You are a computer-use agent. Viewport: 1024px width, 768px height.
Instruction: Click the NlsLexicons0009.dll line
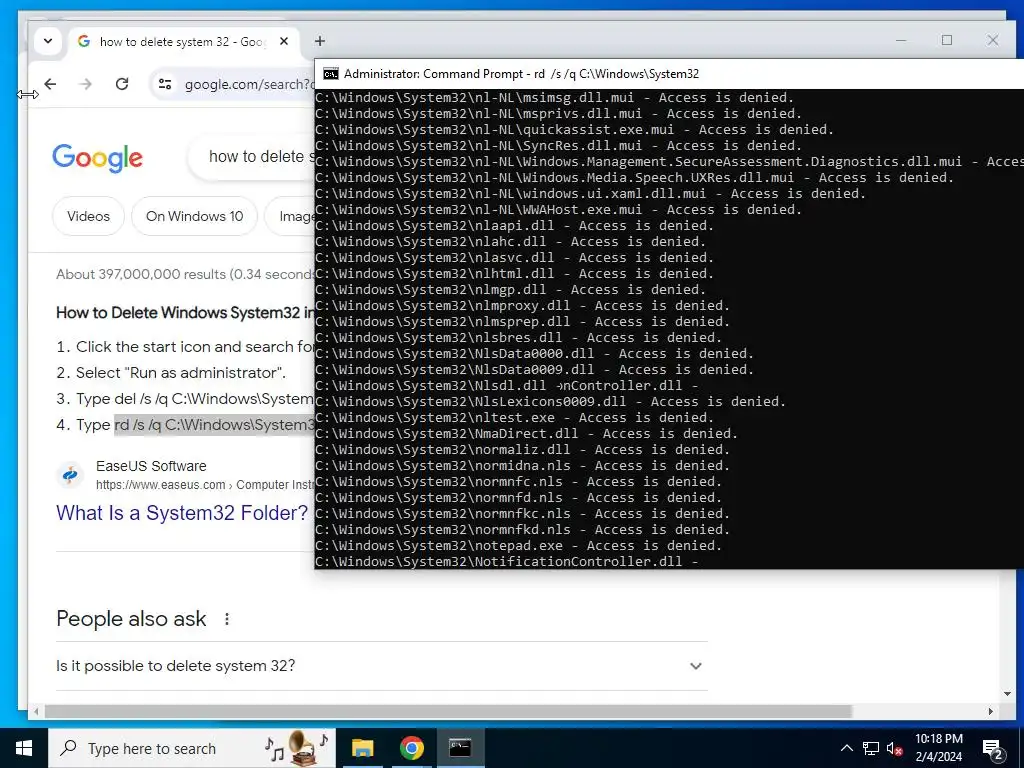550,402
